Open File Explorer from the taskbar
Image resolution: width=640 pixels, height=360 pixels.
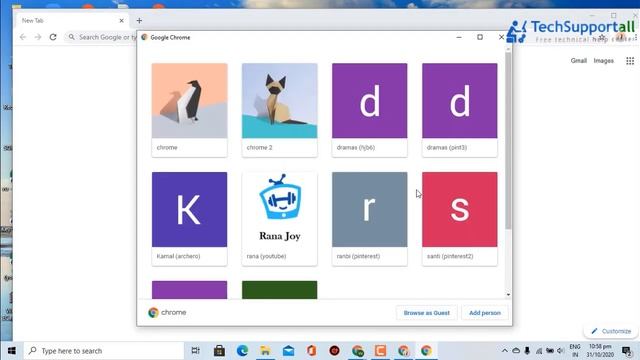click(265, 351)
